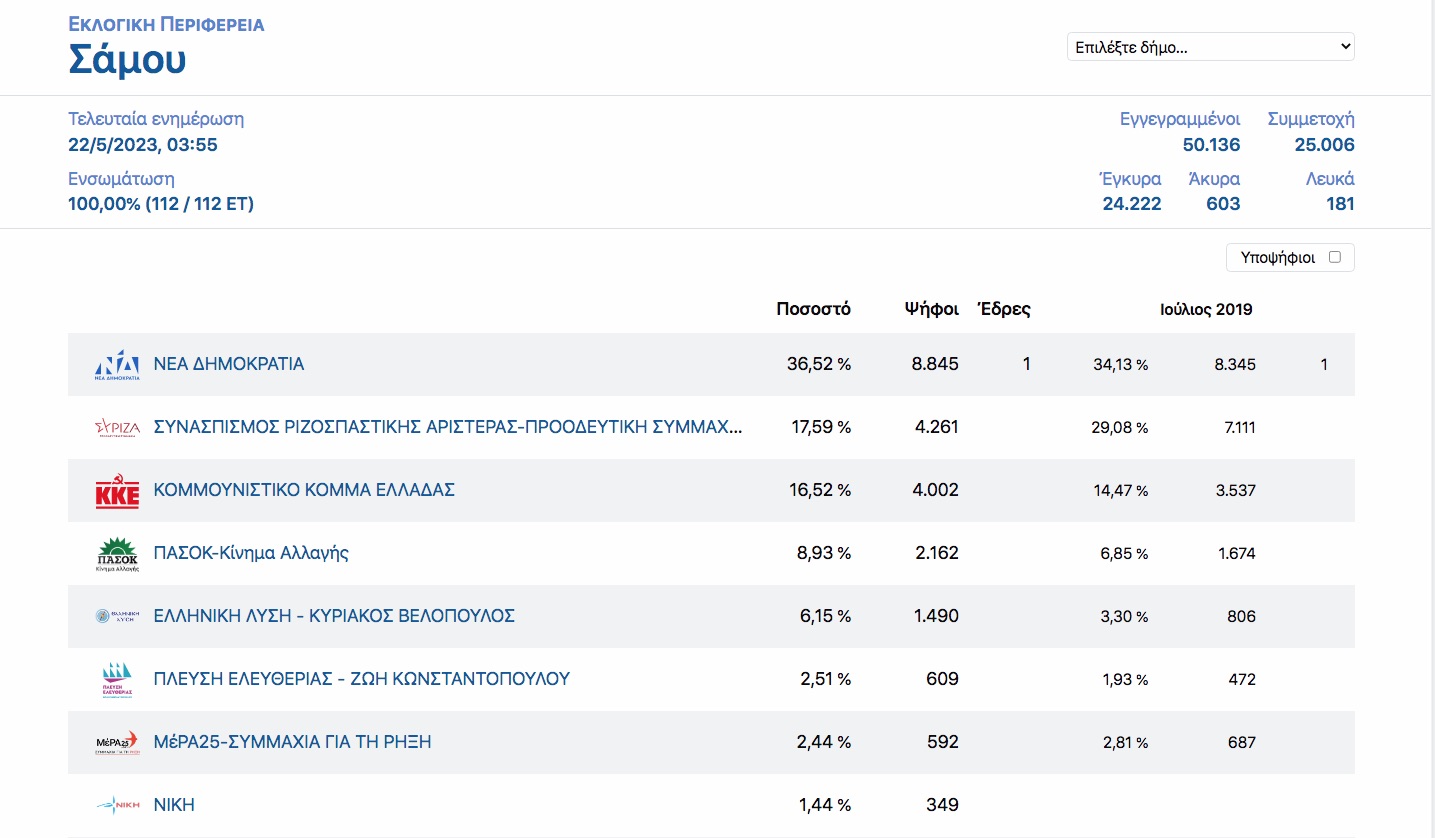Click the Νέα Δημοκρατία party logo
Image resolution: width=1435 pixels, height=838 pixels.
coord(117,365)
